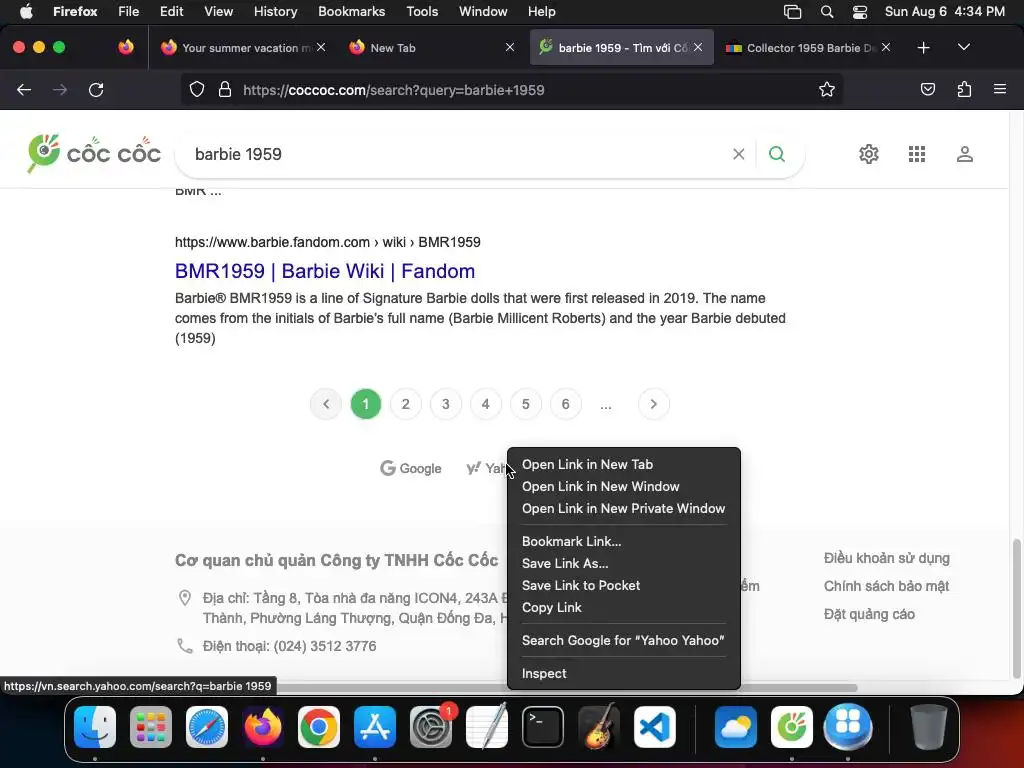Image resolution: width=1024 pixels, height=768 pixels.
Task: Open the apps grid menu
Action: tap(917, 154)
